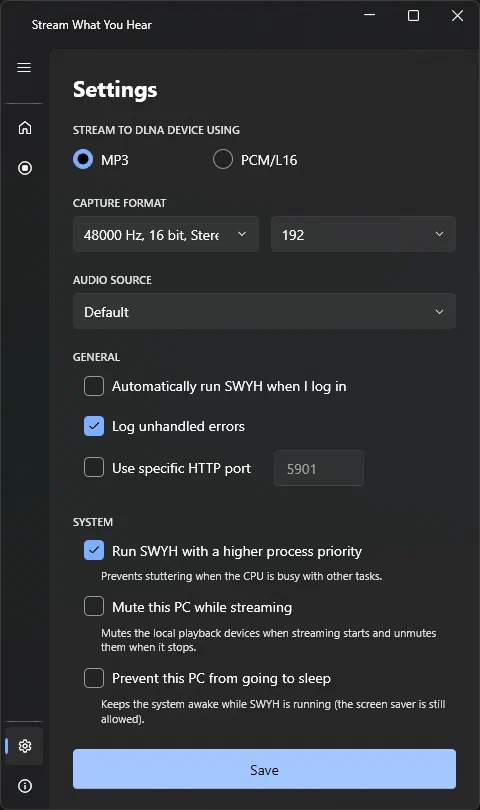Open the 192 bitrate dropdown
The width and height of the screenshot is (480, 810).
(x=363, y=235)
